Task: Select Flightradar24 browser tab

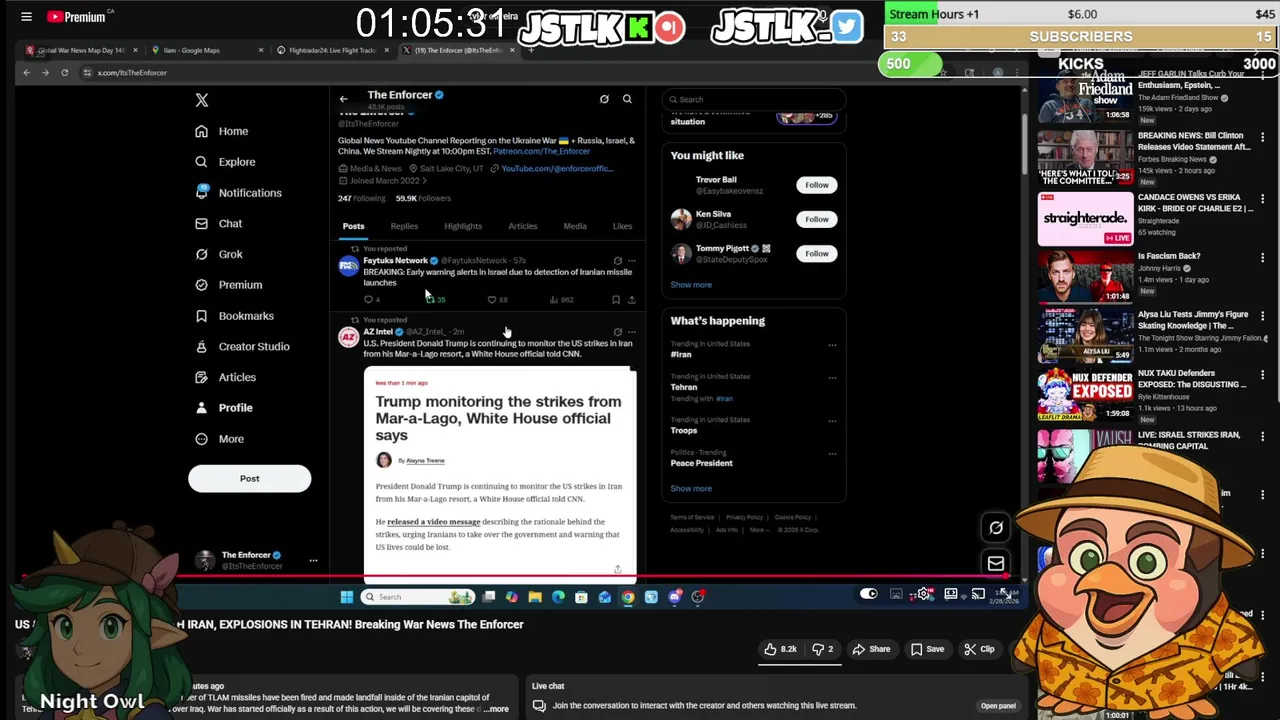Action: tap(333, 50)
